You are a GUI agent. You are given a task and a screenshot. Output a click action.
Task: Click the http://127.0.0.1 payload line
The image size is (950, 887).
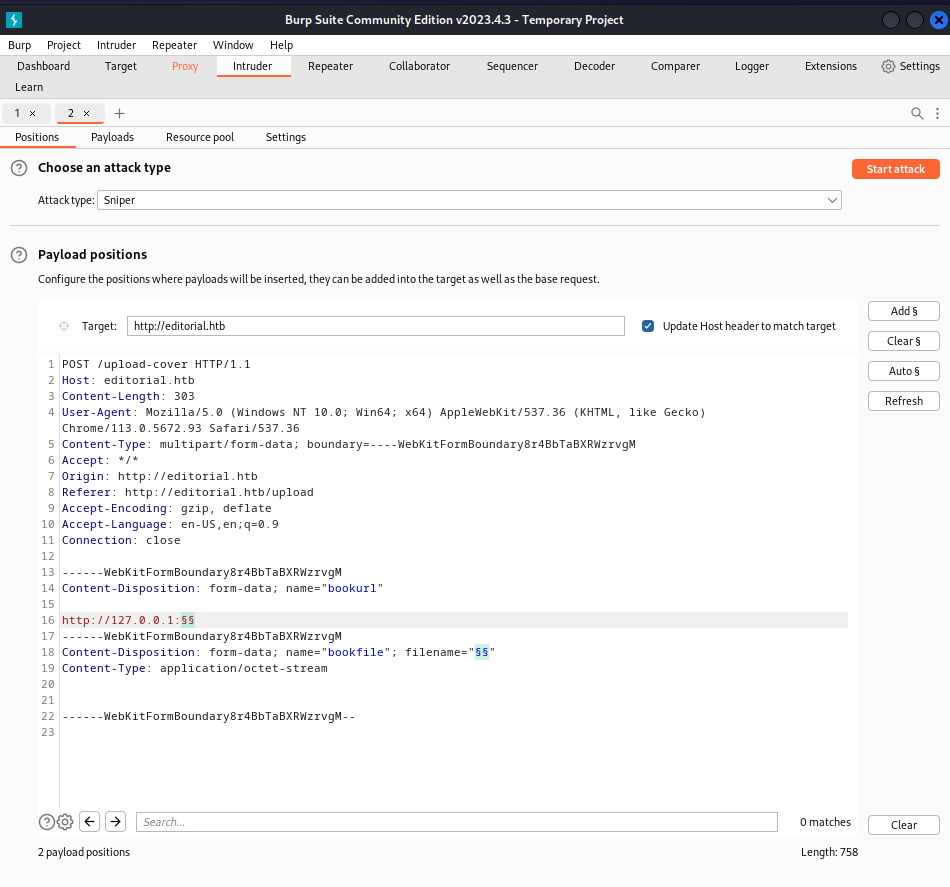128,620
